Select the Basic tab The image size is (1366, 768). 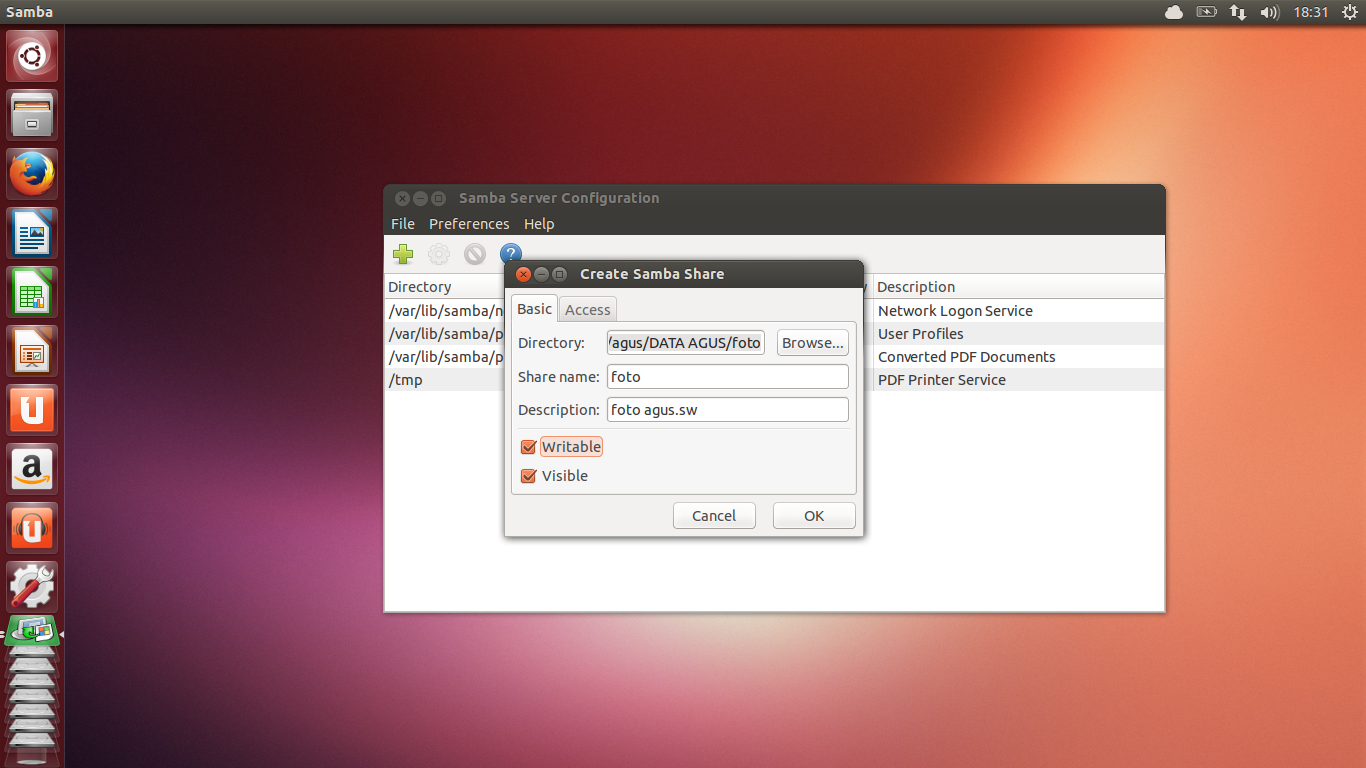click(x=534, y=309)
